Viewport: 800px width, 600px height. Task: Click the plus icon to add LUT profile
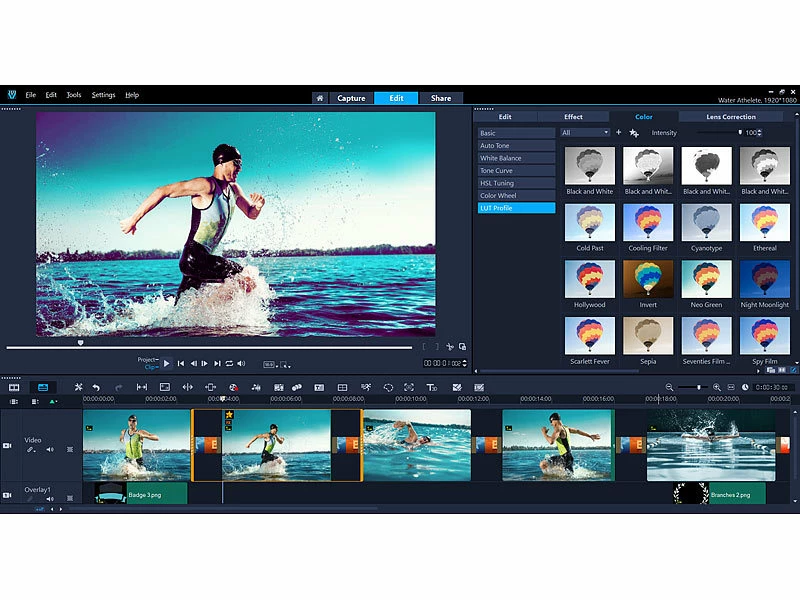click(618, 132)
